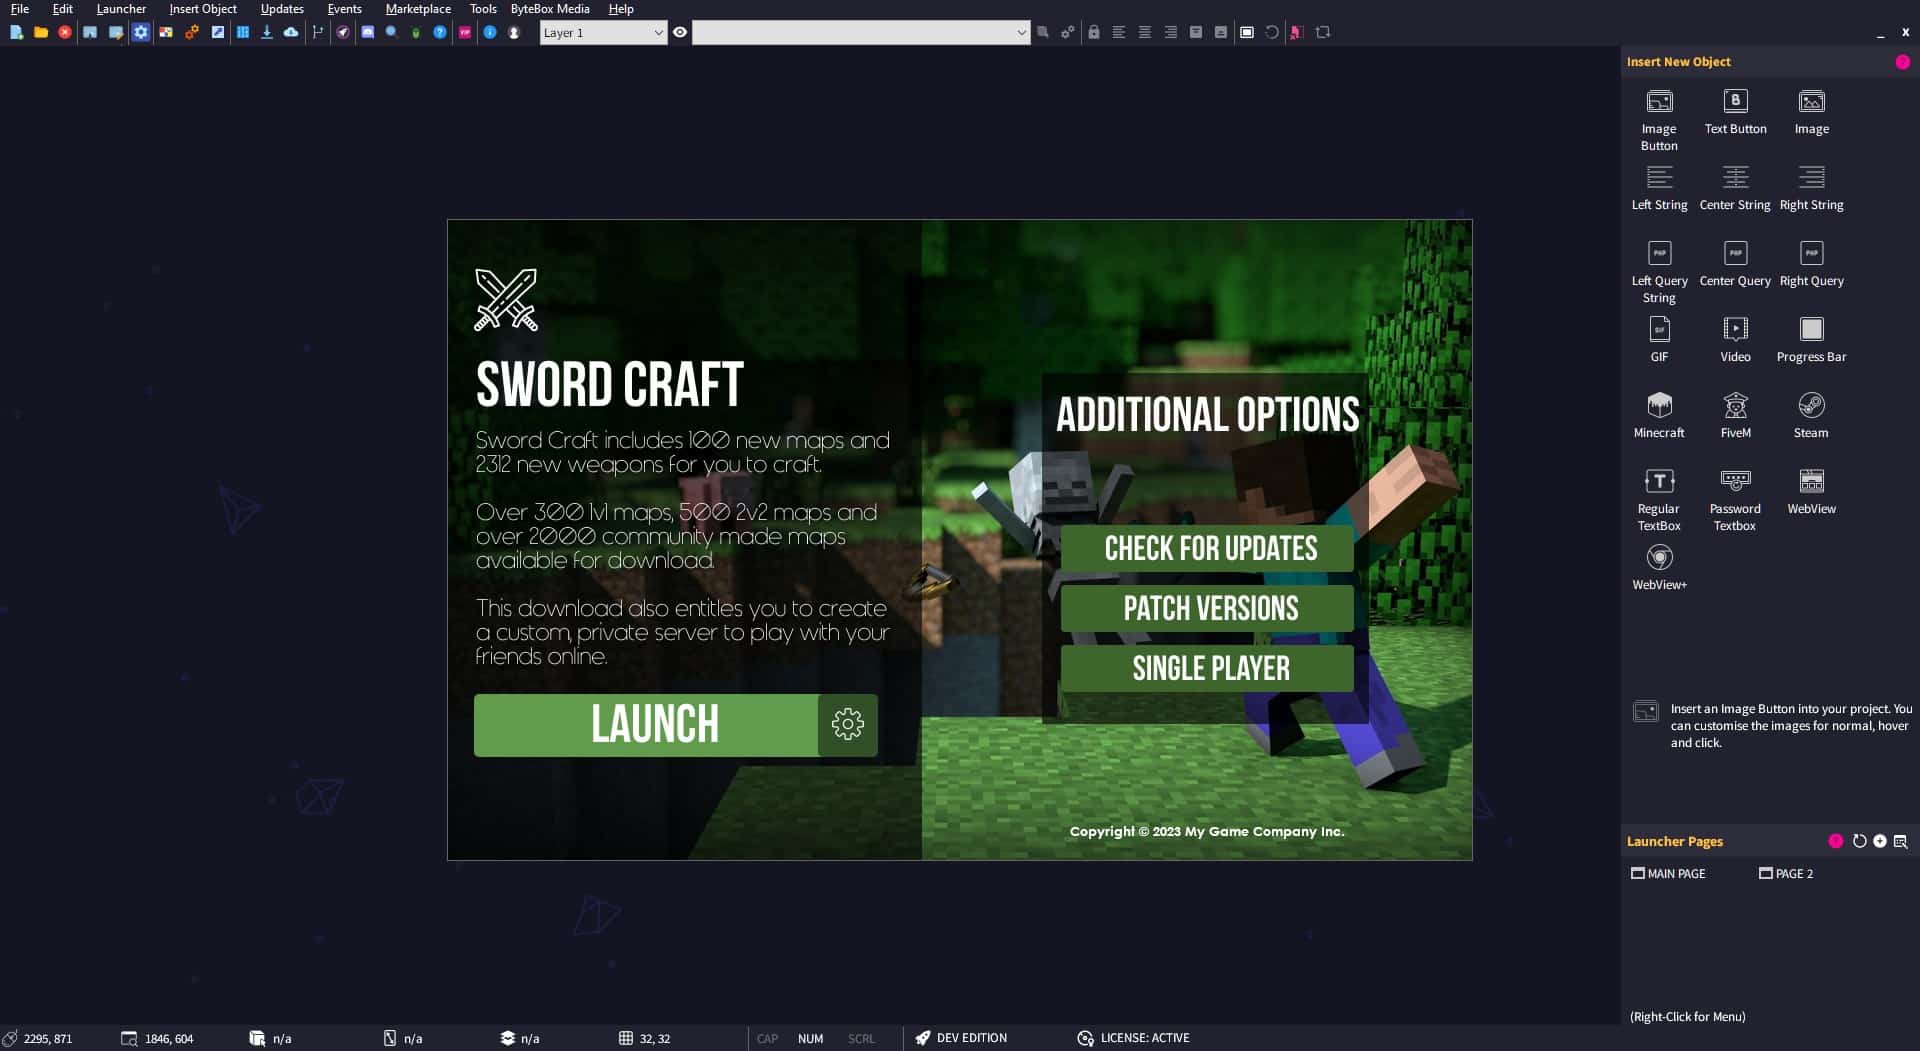The width and height of the screenshot is (1920, 1051).
Task: Click the refresh icon in Launcher Pages header
Action: click(x=1858, y=841)
